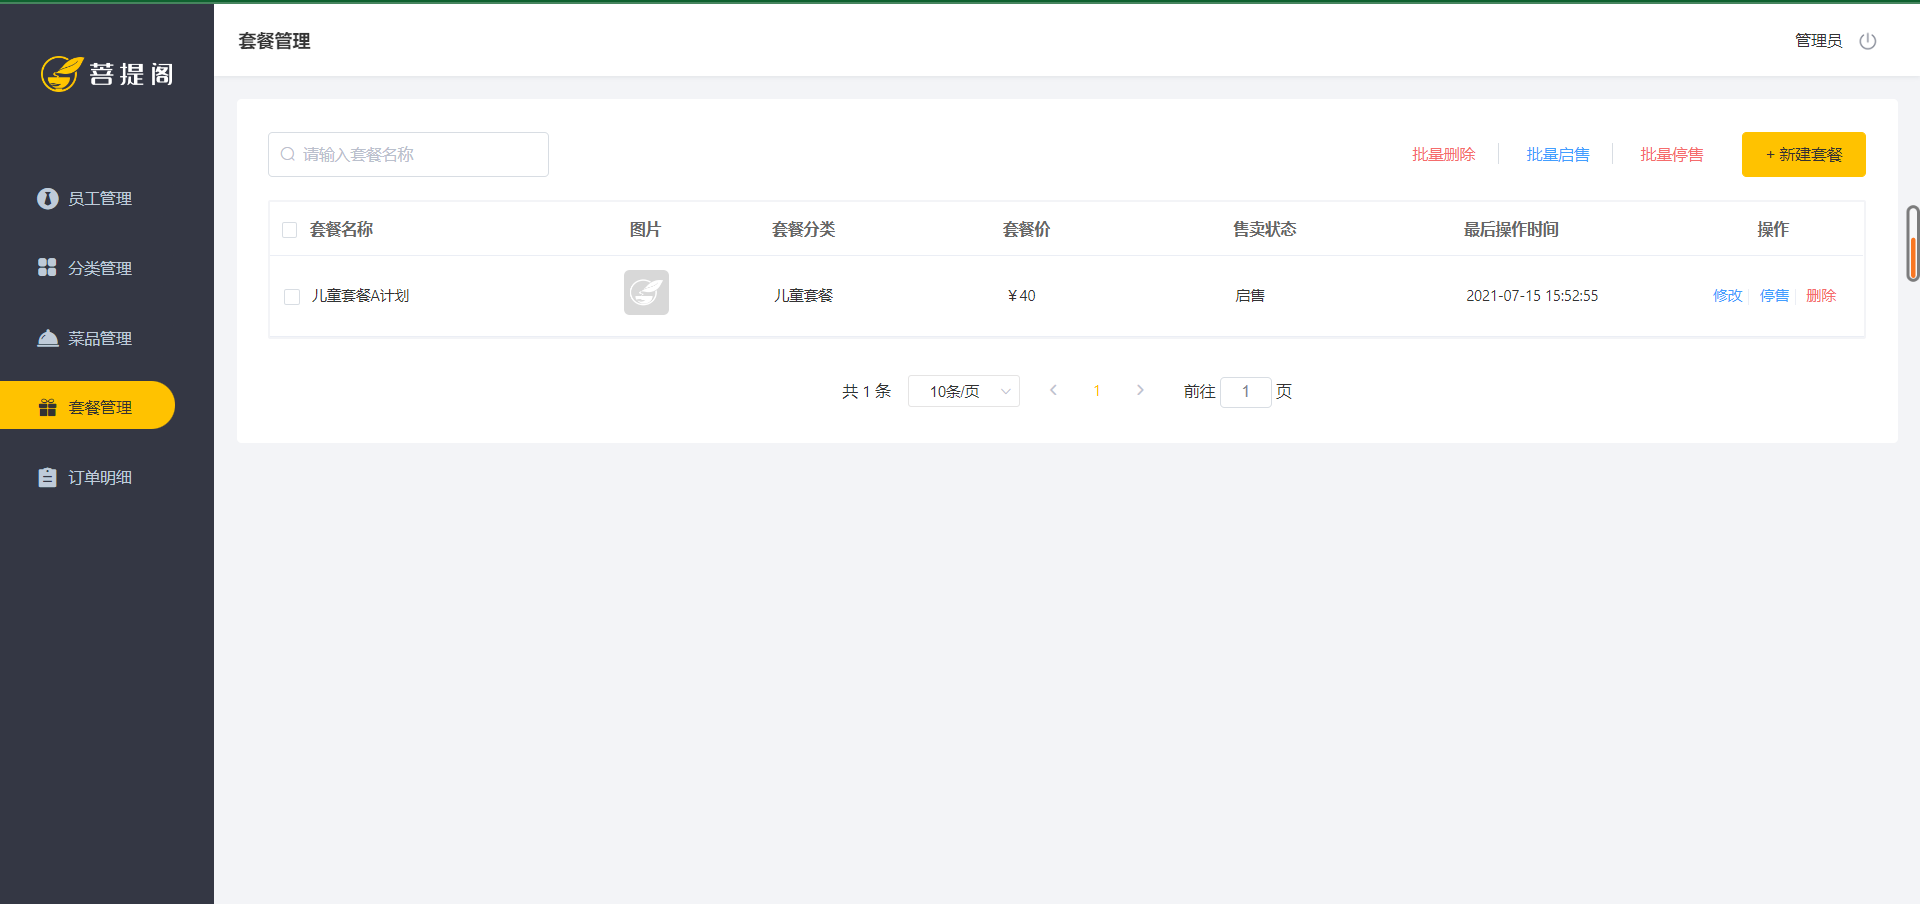Open the 10条/页 page size dropdown
The width and height of the screenshot is (1920, 904).
click(x=964, y=391)
